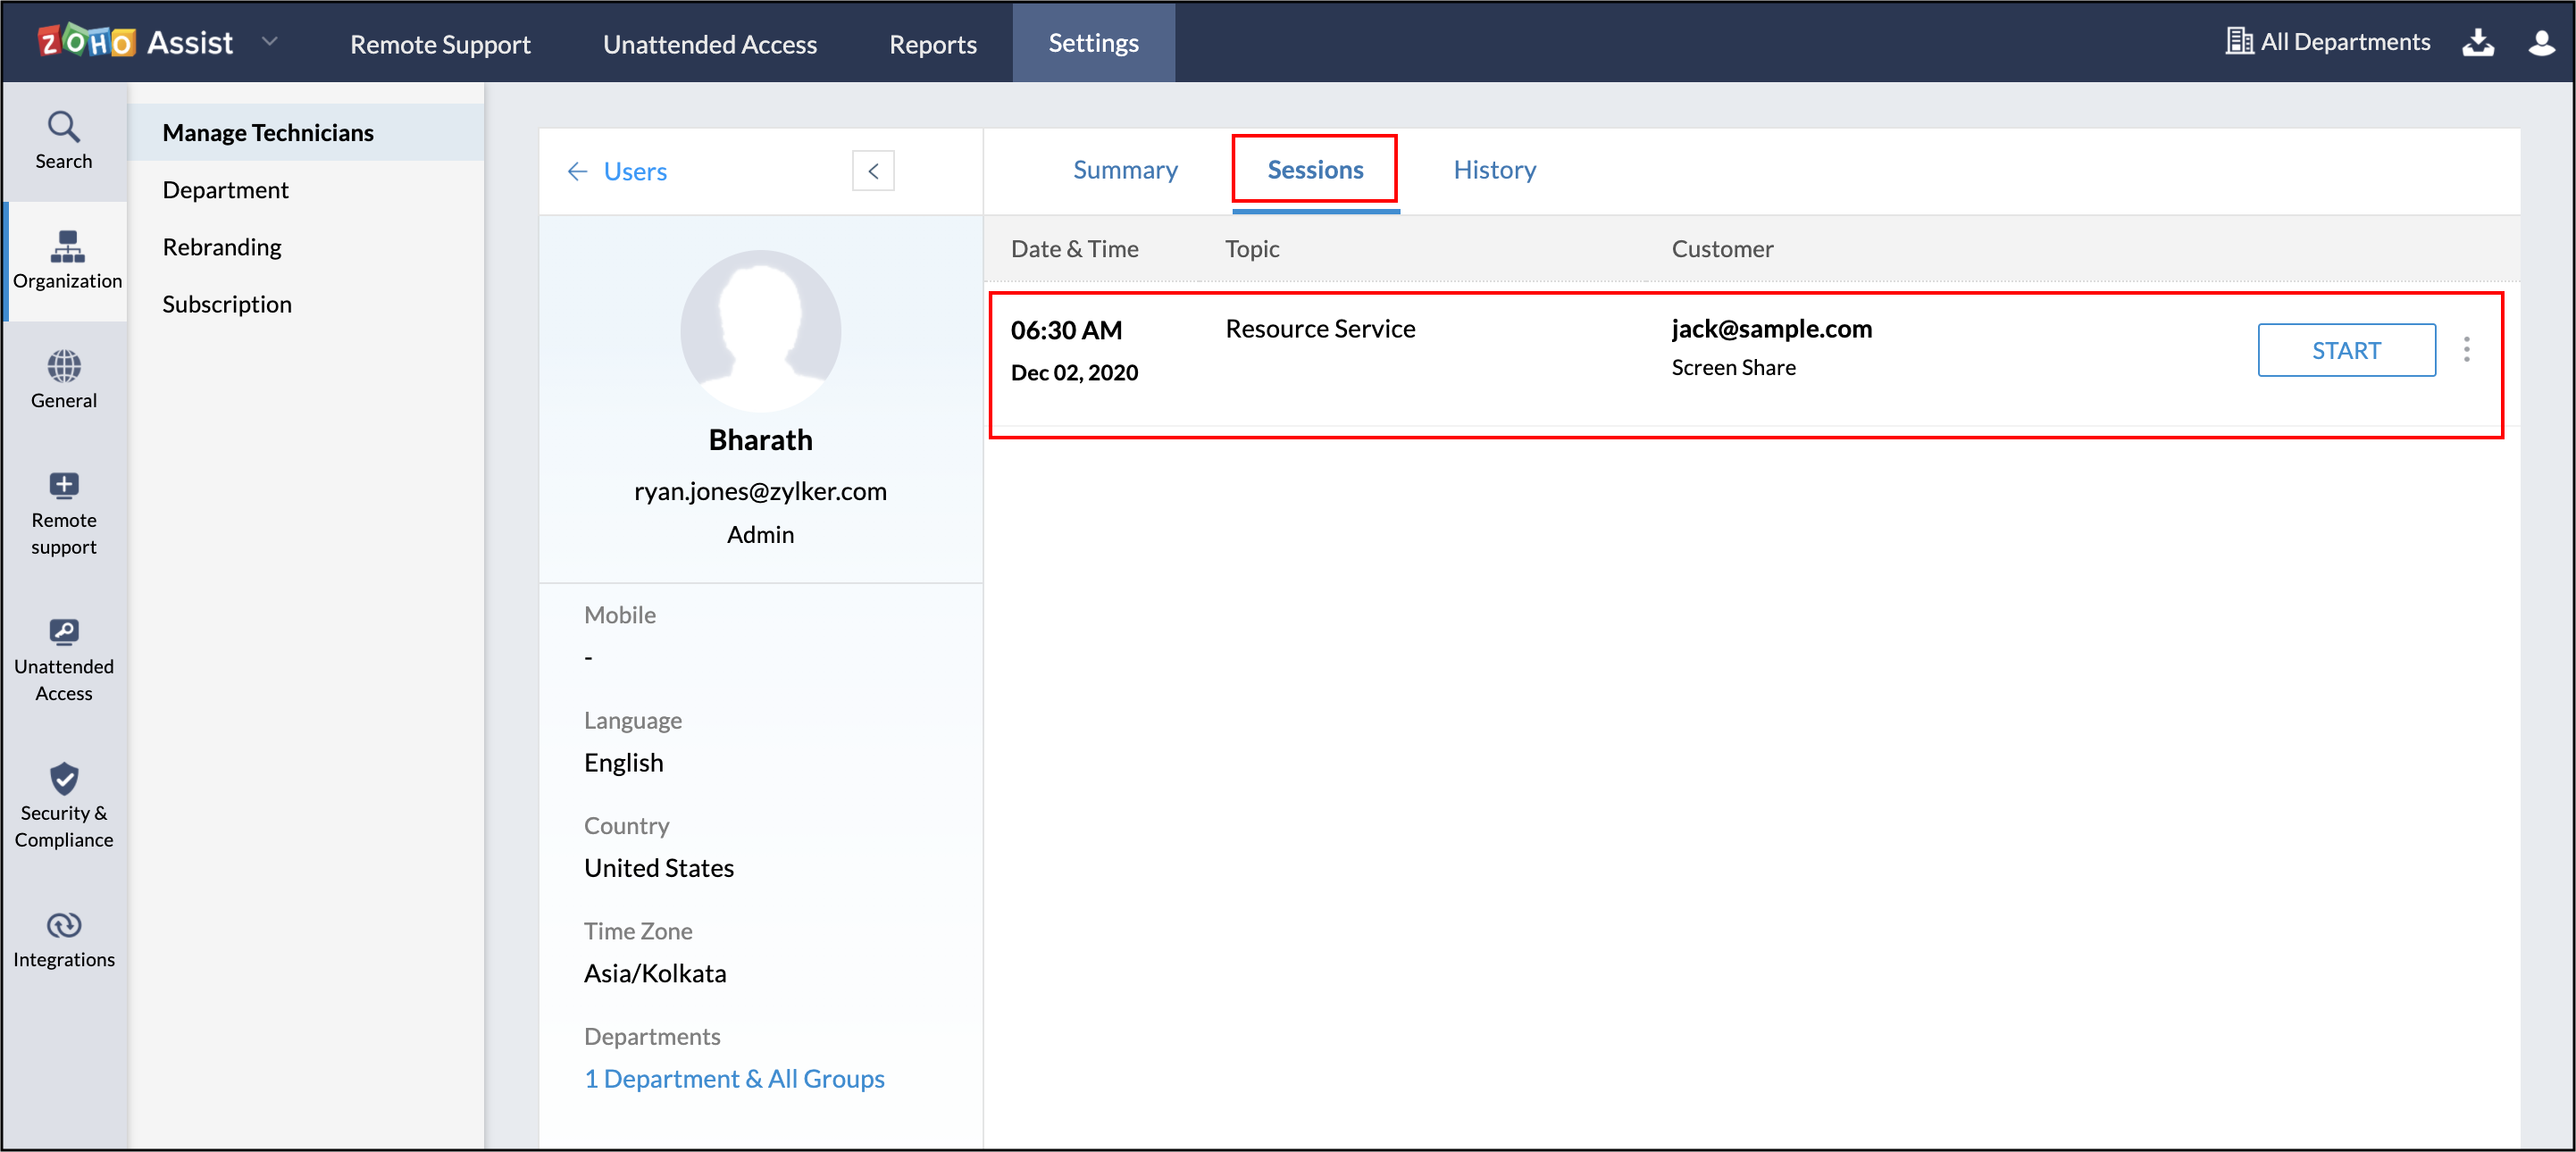
Task: Switch to the History tab
Action: click(x=1494, y=169)
